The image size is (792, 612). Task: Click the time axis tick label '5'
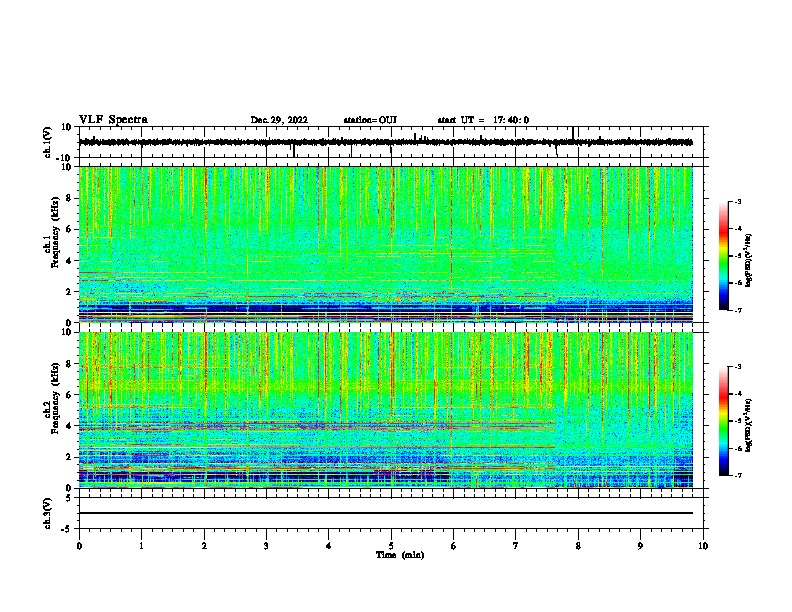[391, 545]
